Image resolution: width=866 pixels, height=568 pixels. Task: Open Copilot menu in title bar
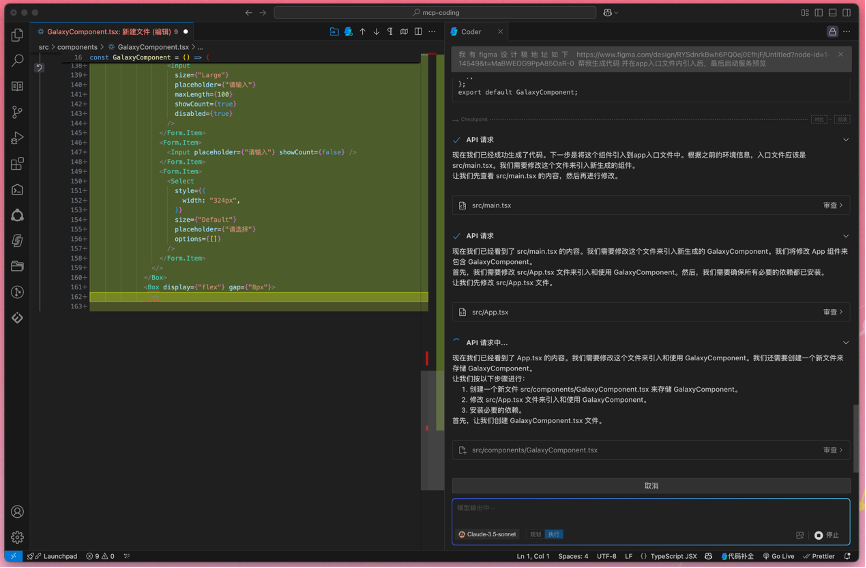point(610,12)
